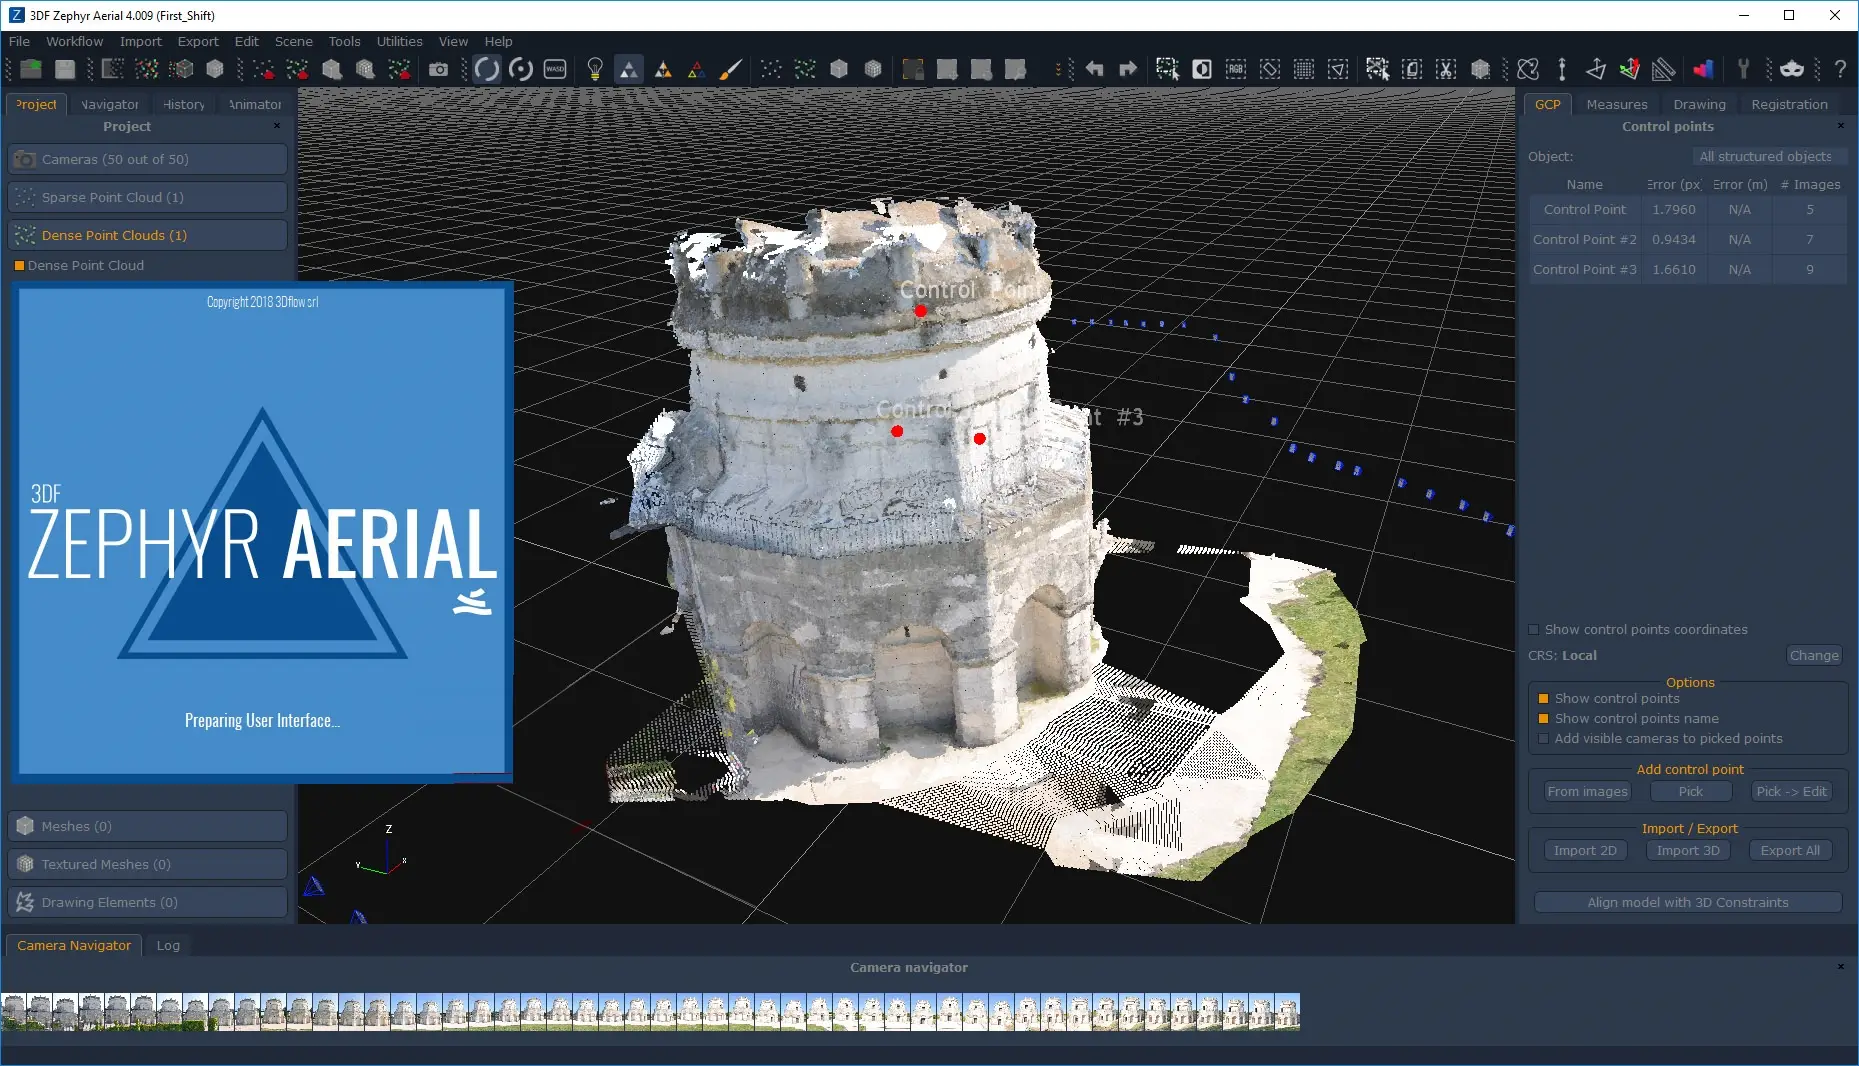
Task: Click the redo arrow icon
Action: [1128, 69]
